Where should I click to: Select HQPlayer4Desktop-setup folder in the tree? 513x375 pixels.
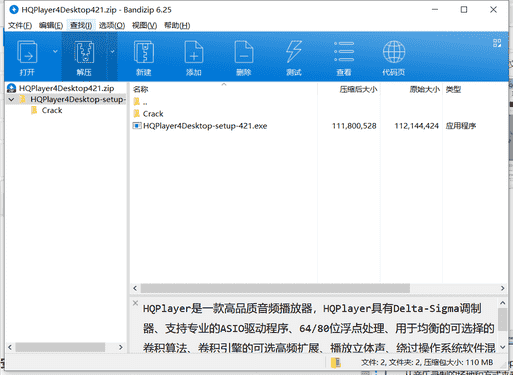[77, 99]
